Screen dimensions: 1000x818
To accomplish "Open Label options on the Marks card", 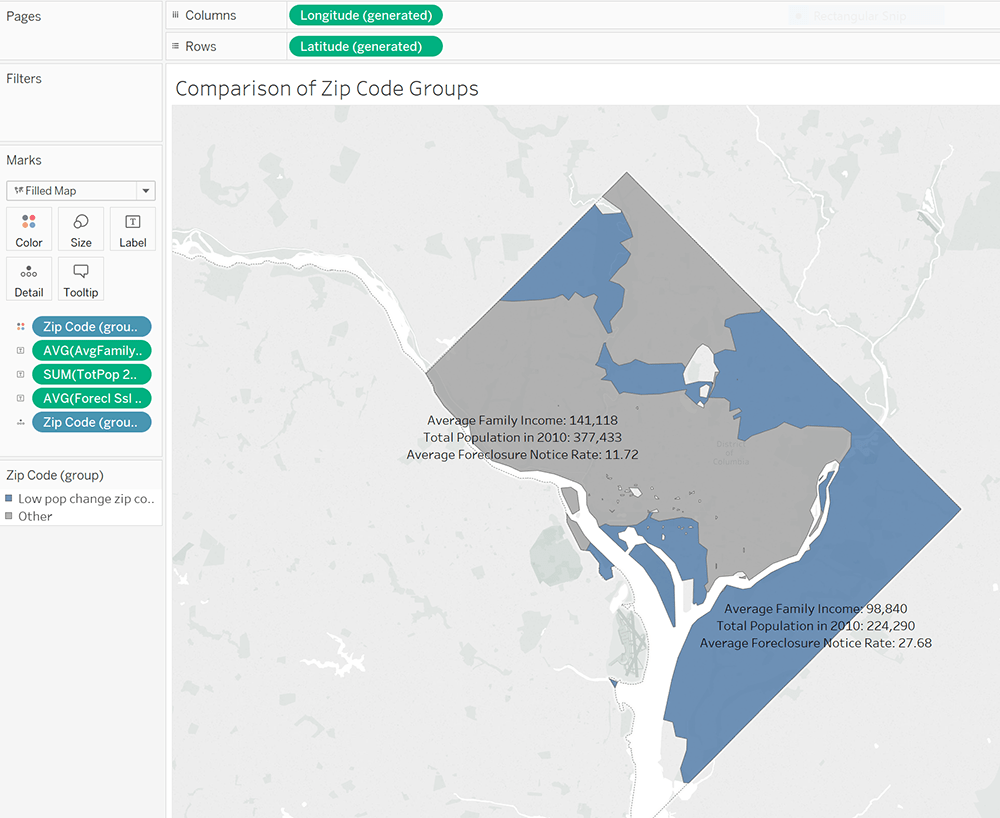I will pyautogui.click(x=132, y=228).
